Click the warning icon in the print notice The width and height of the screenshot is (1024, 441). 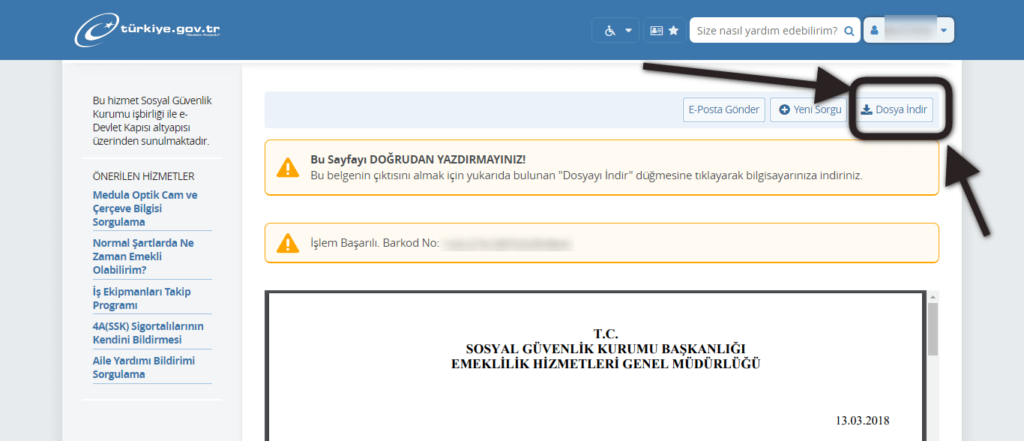click(288, 167)
